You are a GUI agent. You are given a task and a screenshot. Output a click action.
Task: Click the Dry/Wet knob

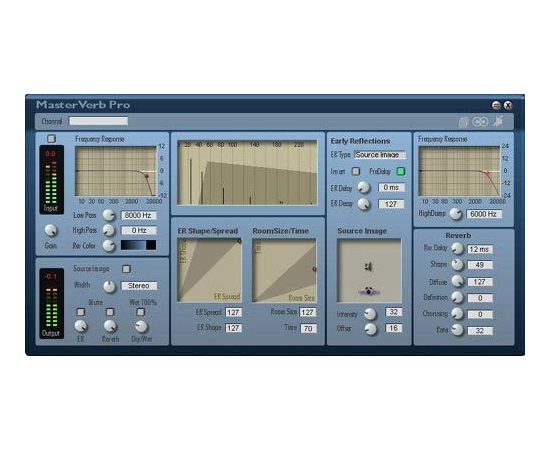(x=141, y=326)
